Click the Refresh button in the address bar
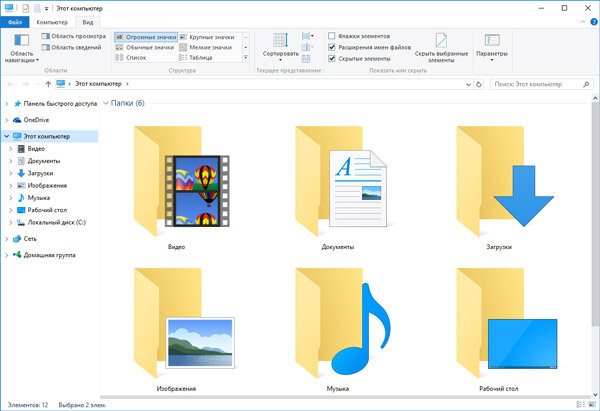600x411 pixels. point(479,84)
